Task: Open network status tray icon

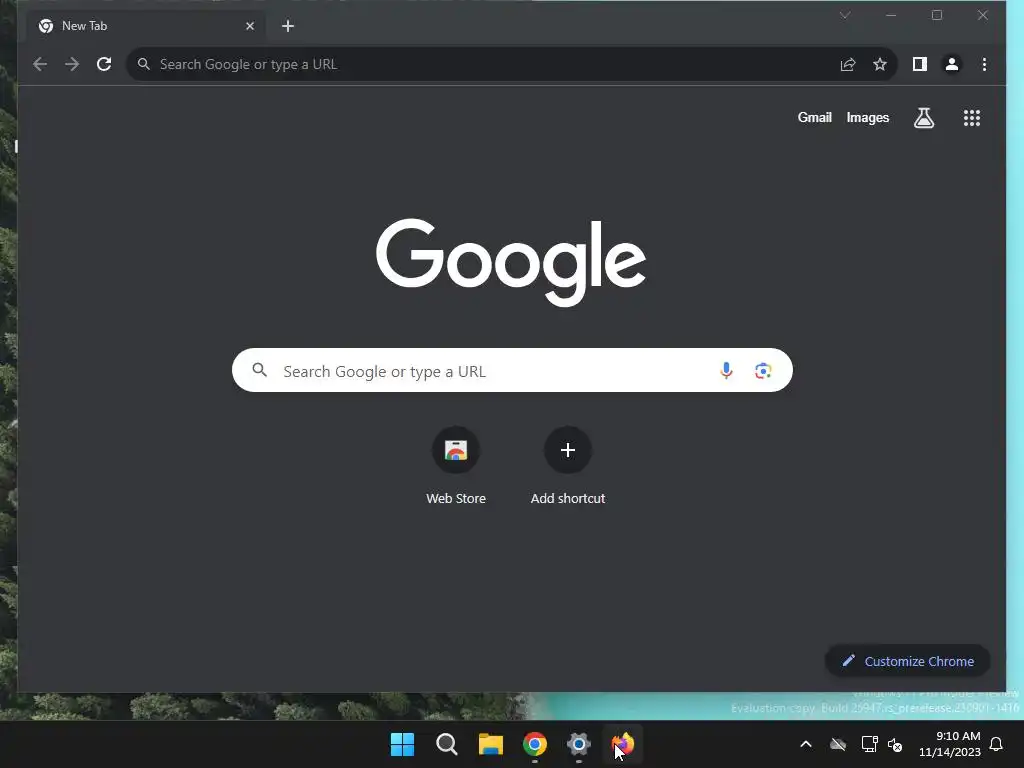Action: [x=869, y=744]
